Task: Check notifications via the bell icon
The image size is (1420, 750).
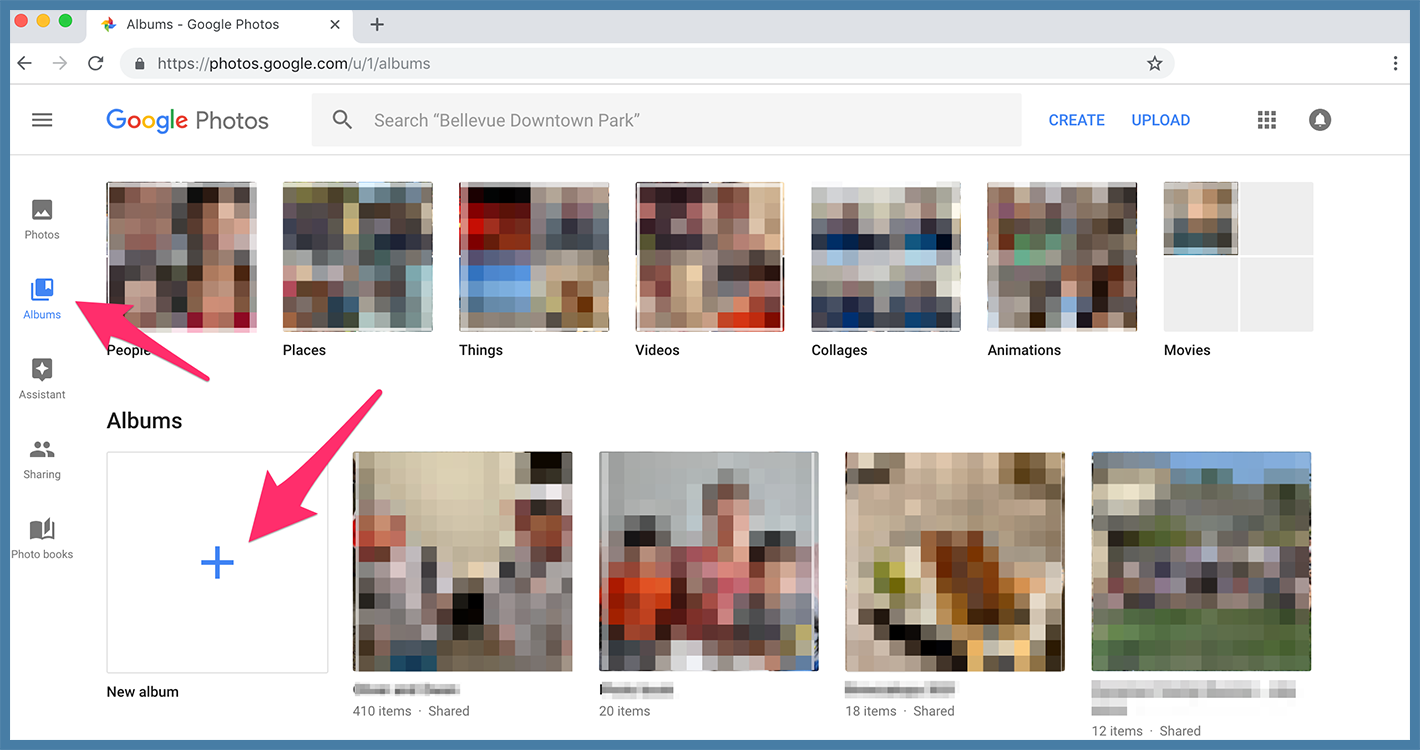Action: [x=1320, y=119]
